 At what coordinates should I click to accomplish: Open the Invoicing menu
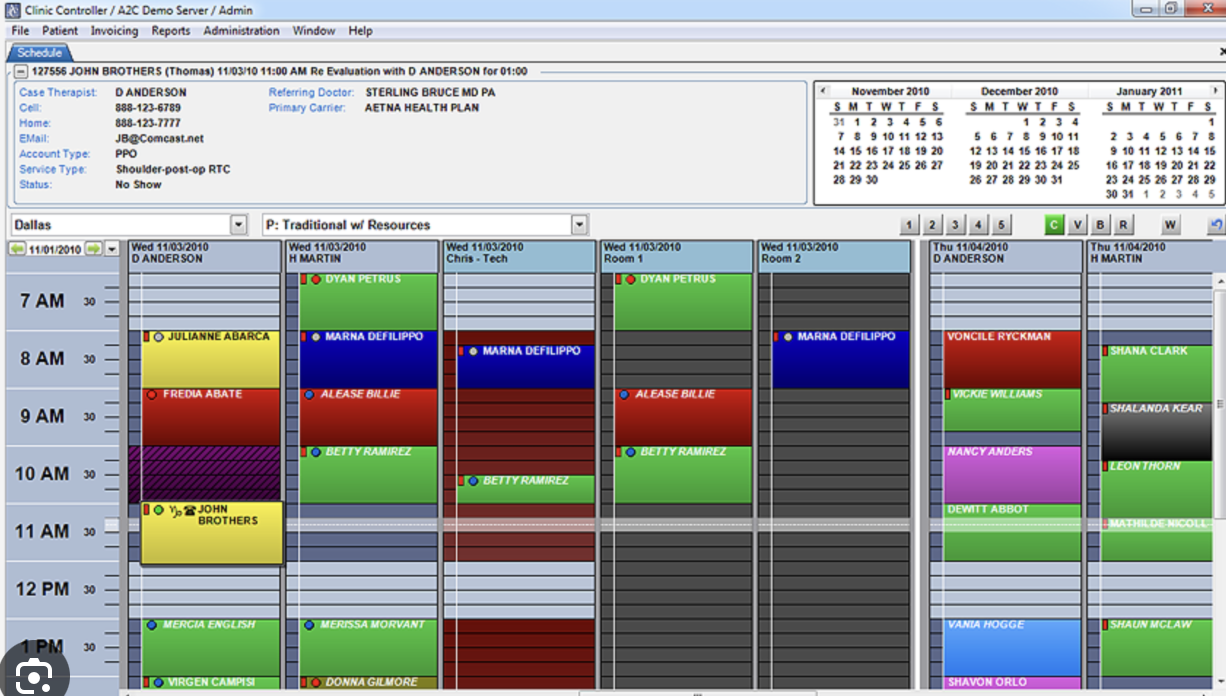pos(114,31)
